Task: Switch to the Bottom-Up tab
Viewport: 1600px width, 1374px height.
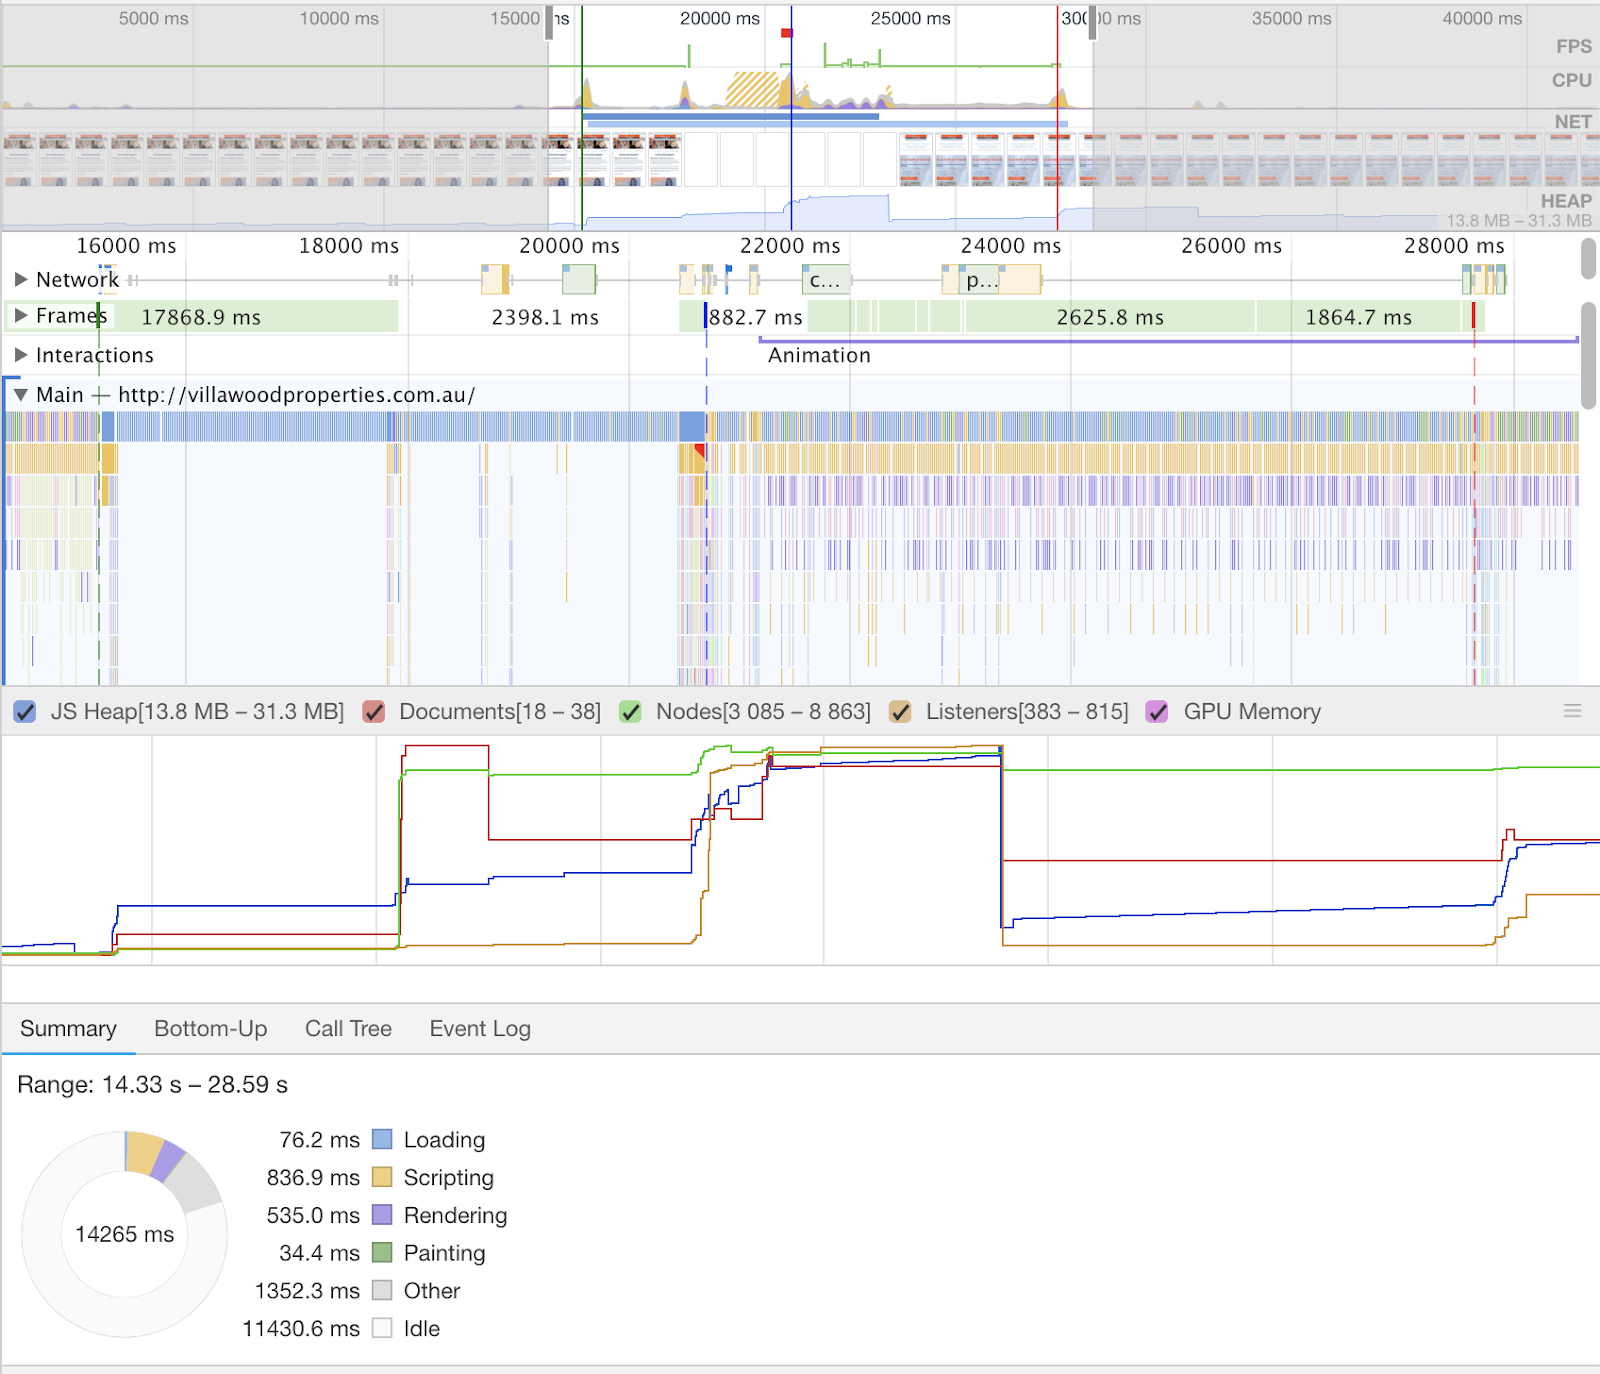Action: (x=210, y=1029)
